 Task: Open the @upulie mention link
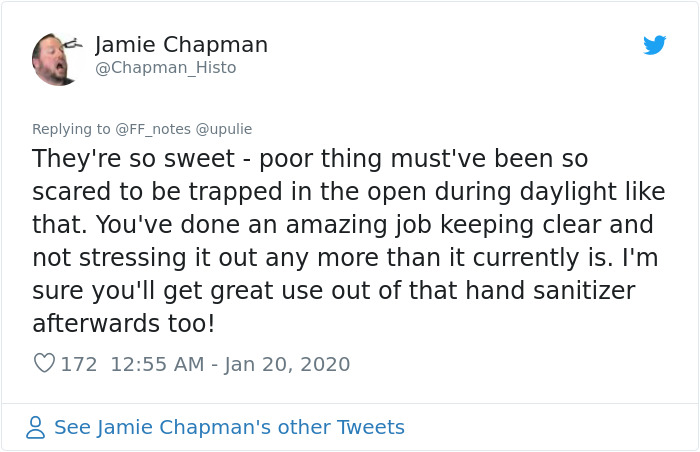point(226,128)
